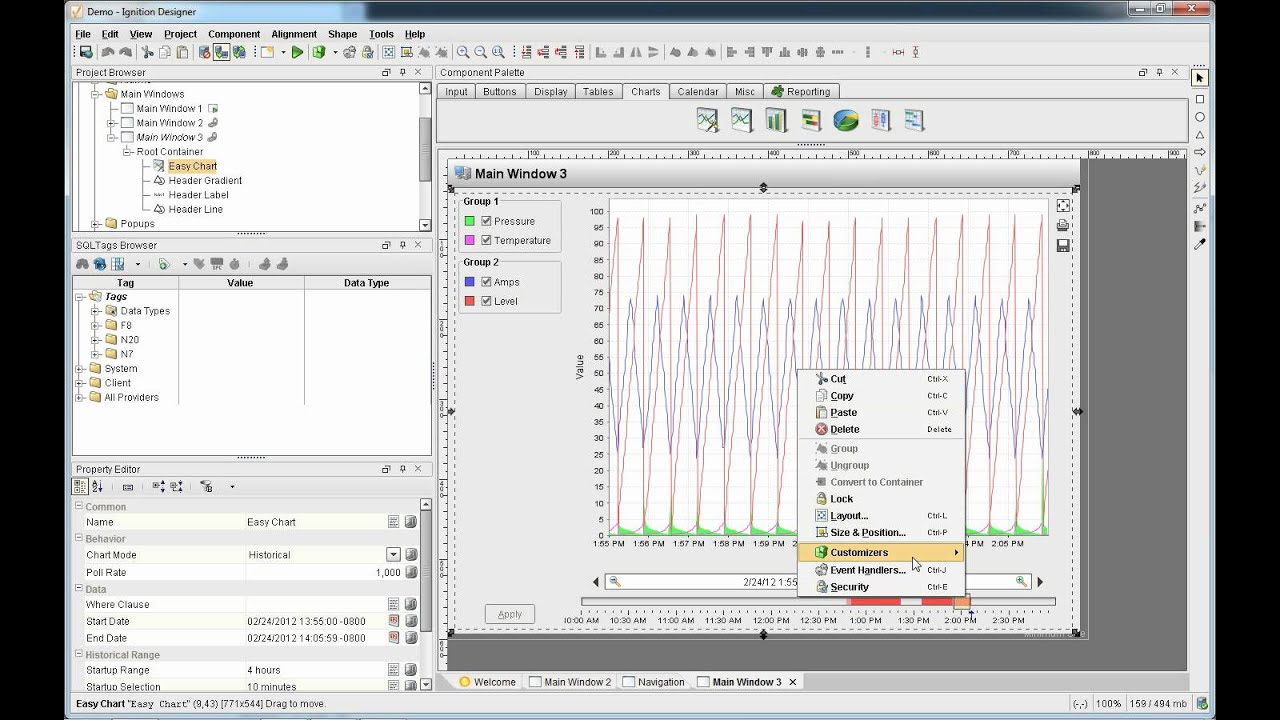The image size is (1280, 720).
Task: Switch to the Reporting palette tab
Action: pyautogui.click(x=800, y=92)
